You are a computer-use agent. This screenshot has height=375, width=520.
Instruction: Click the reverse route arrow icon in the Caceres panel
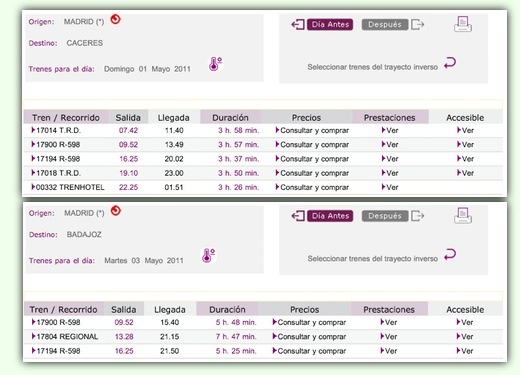pyautogui.click(x=450, y=63)
